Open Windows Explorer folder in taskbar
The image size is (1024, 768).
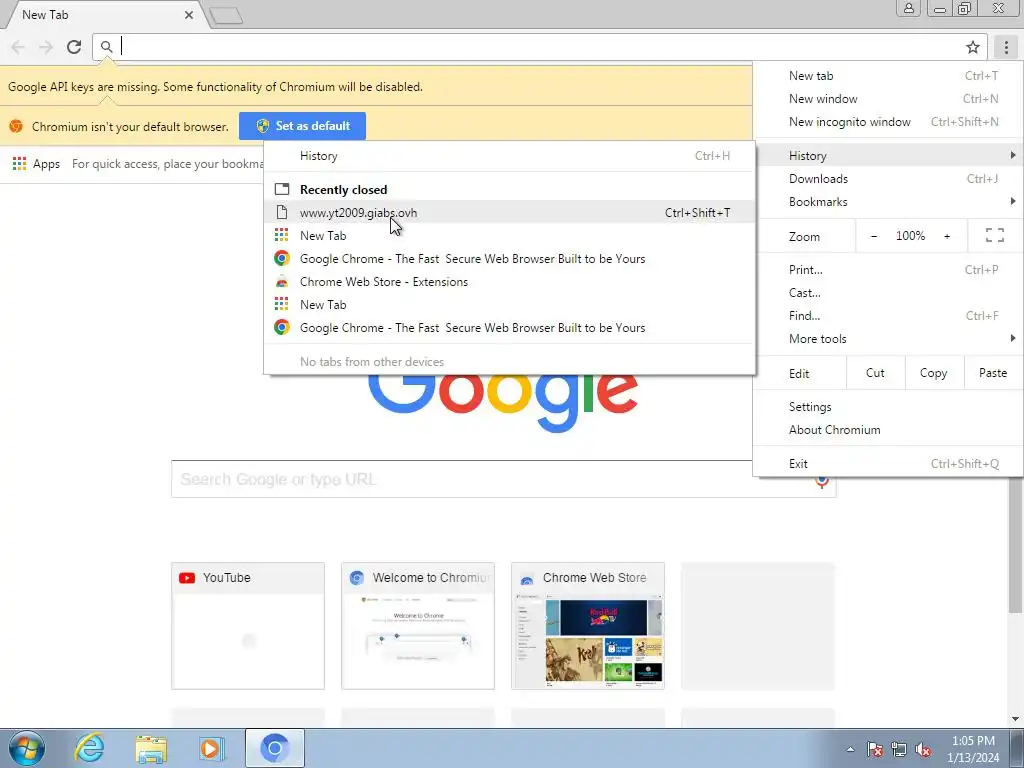(x=151, y=748)
